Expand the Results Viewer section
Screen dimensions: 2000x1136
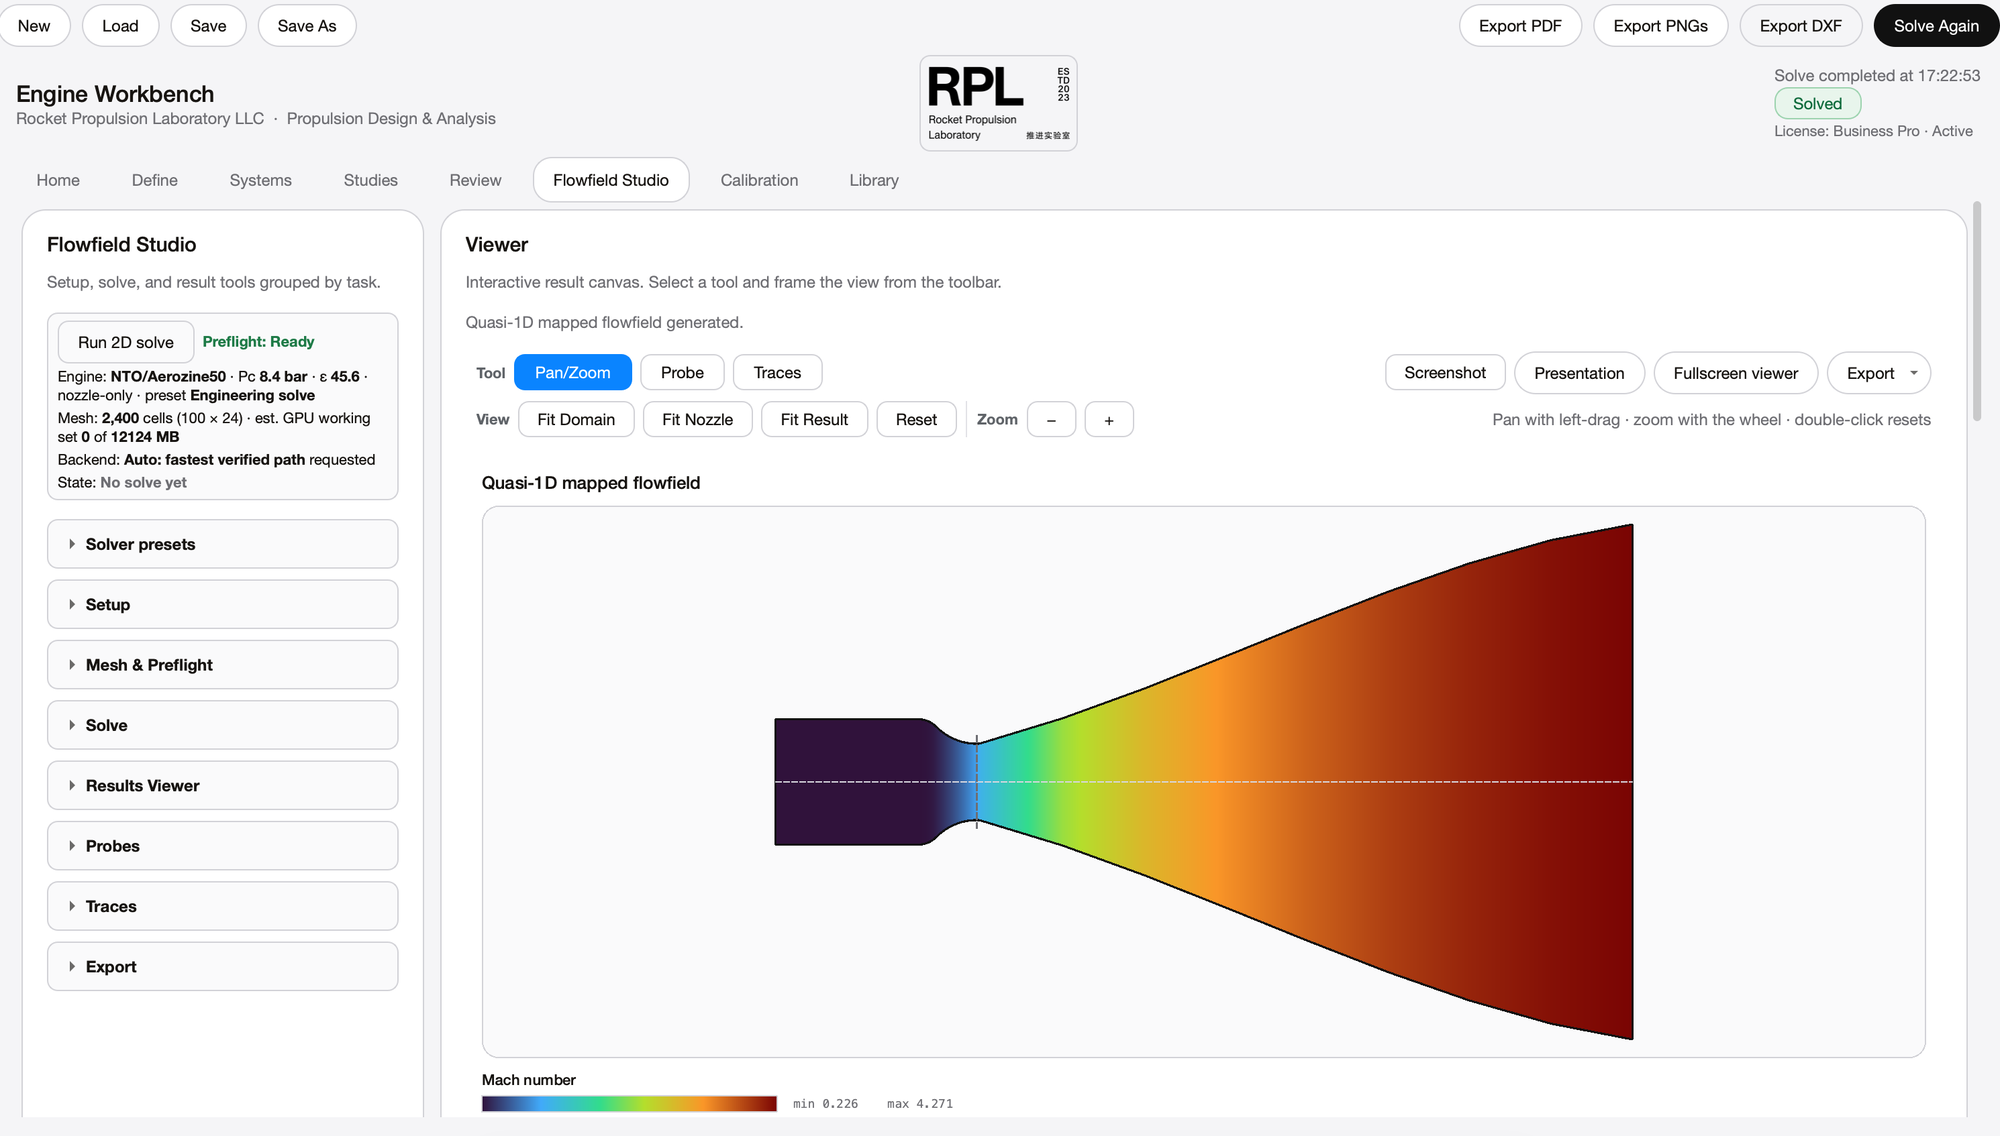pyautogui.click(x=222, y=785)
